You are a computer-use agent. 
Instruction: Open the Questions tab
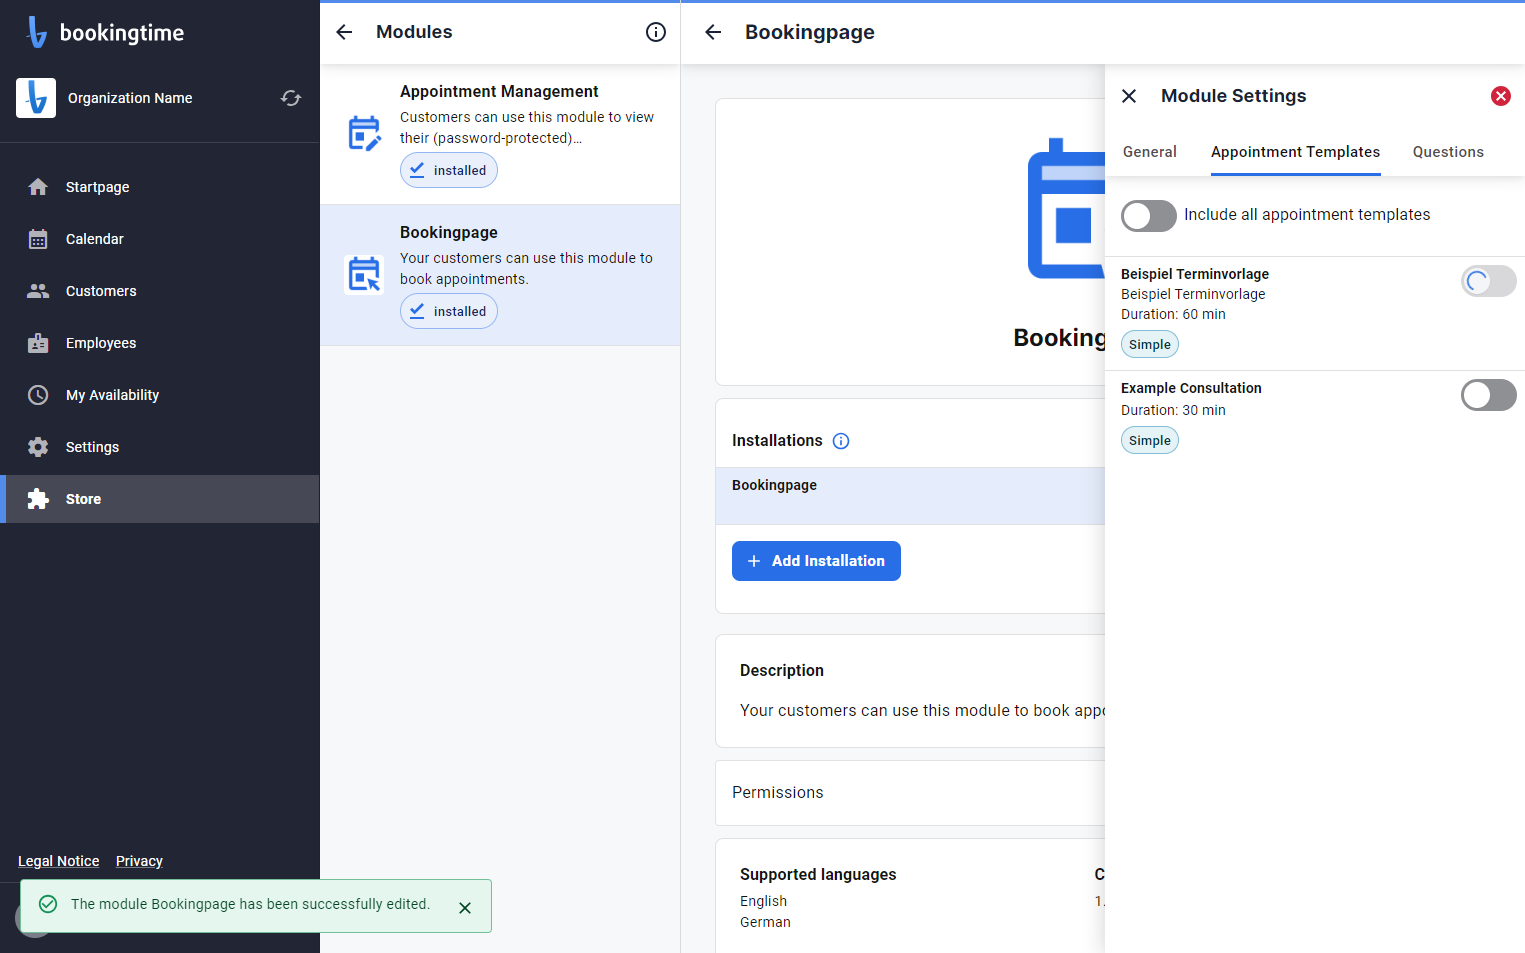(x=1448, y=152)
